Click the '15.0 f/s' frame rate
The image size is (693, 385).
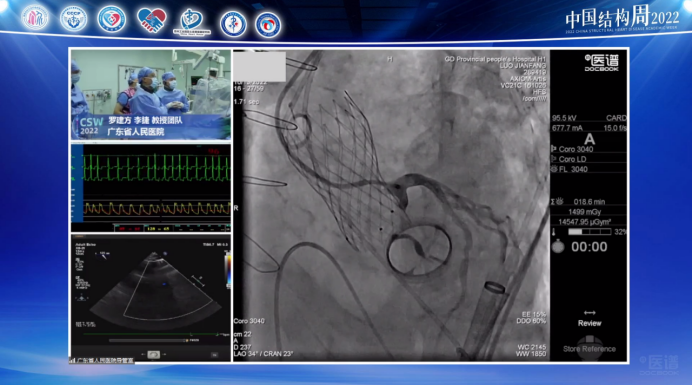(615, 128)
